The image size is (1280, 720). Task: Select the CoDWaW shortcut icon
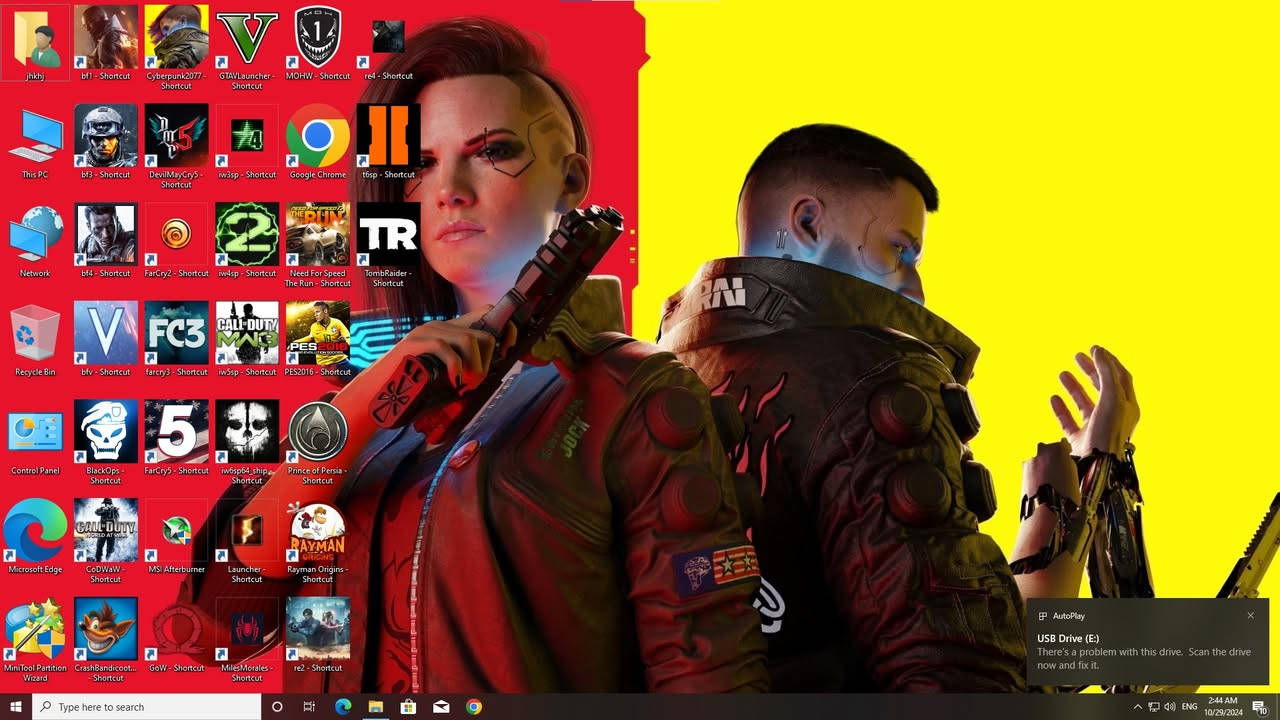(x=106, y=543)
